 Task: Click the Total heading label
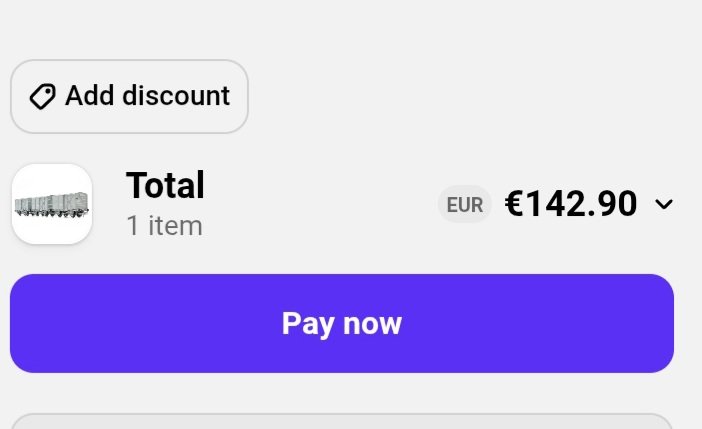click(x=166, y=185)
